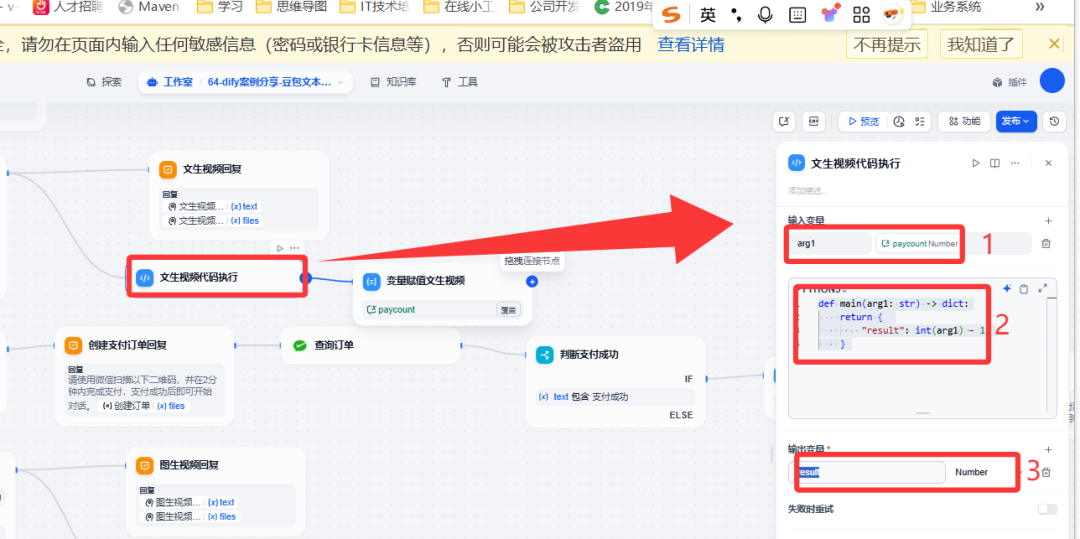Open the 查看详情 link
This screenshot has height=539, width=1080.
[x=691, y=45]
